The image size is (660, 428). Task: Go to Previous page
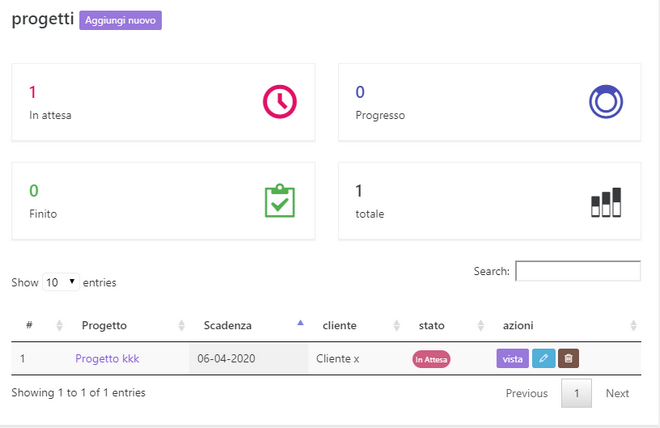pyautogui.click(x=526, y=393)
